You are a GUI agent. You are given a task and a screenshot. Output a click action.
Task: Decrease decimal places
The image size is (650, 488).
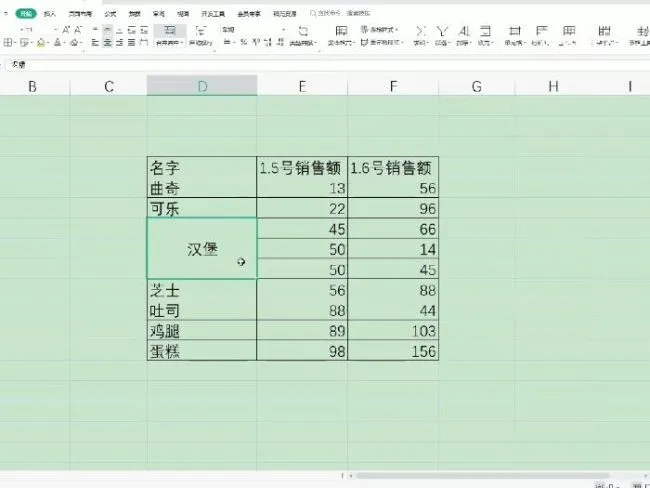pyautogui.click(x=281, y=42)
